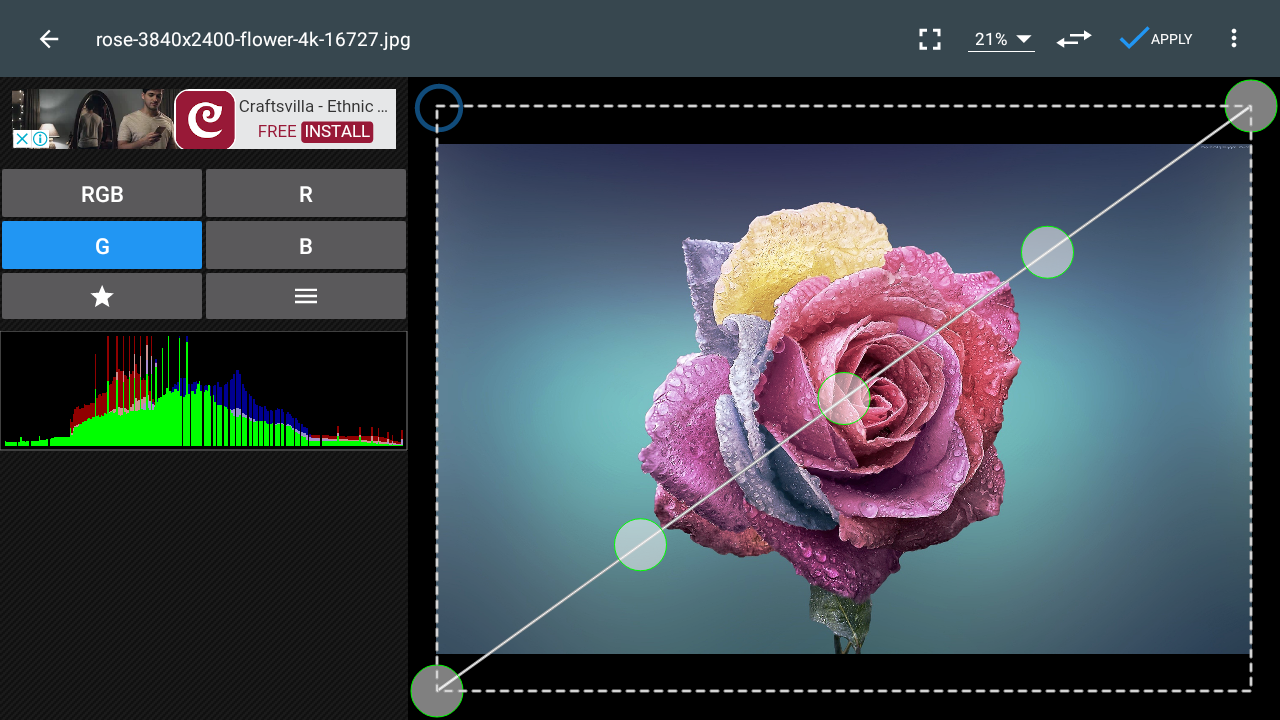Open the 21% zoom dropdown
The height and width of the screenshot is (720, 1280).
tap(1001, 39)
